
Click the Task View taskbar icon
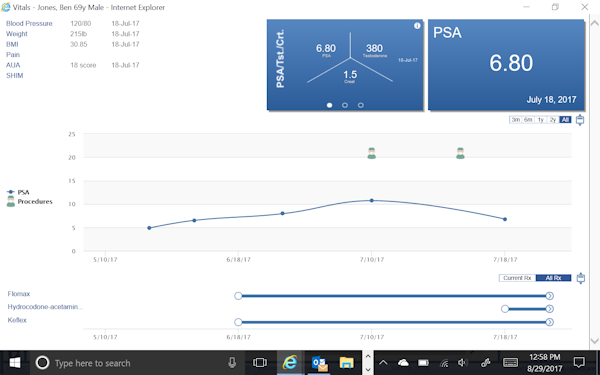(x=260, y=362)
